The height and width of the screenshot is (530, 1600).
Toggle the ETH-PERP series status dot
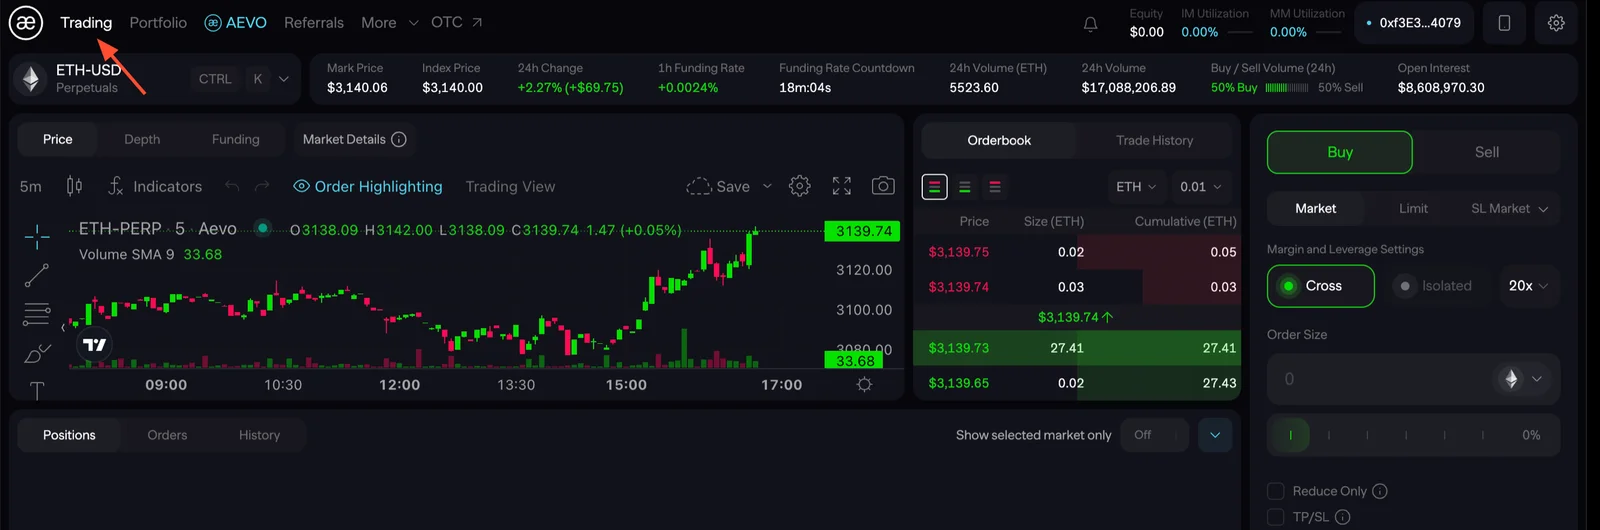[263, 228]
